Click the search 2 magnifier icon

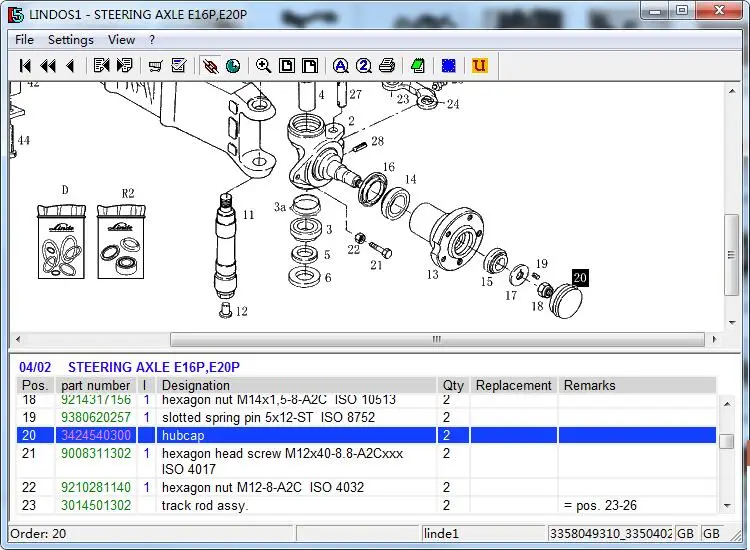coord(364,66)
